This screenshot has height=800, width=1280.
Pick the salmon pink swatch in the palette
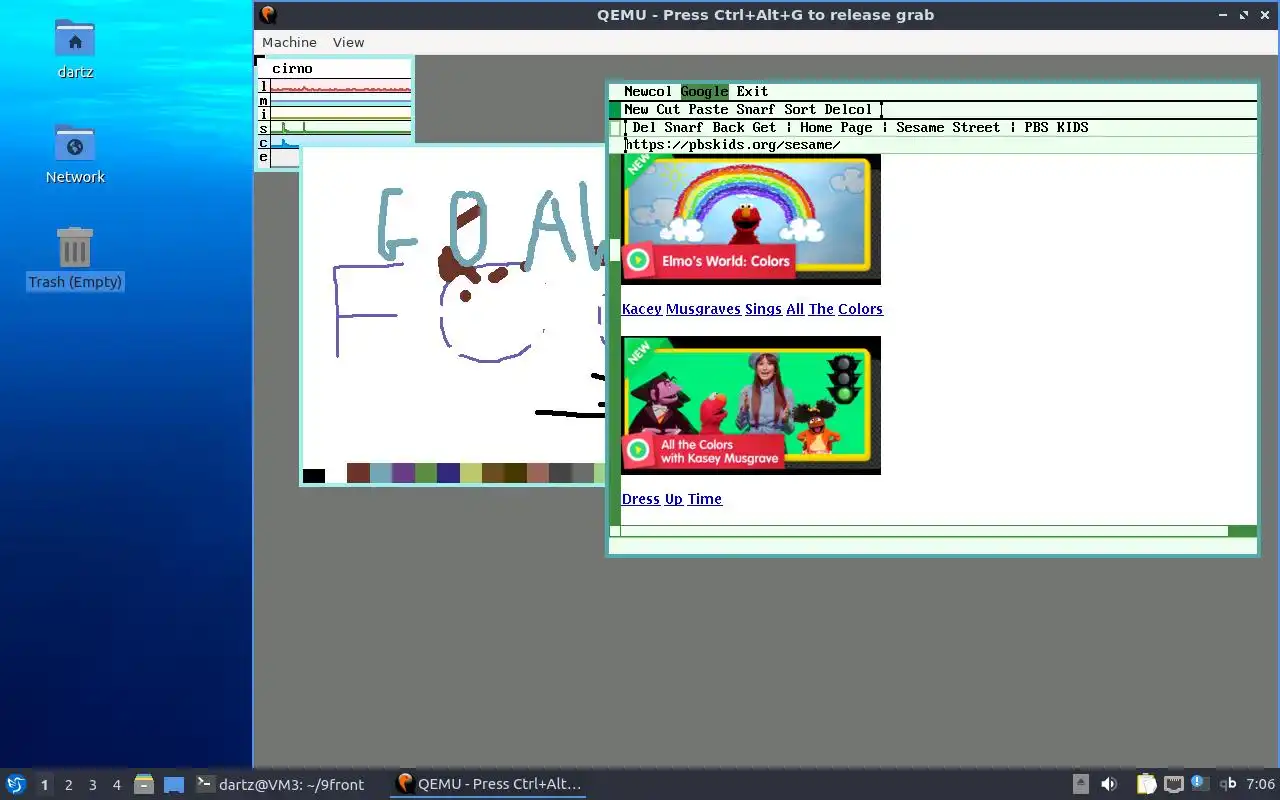(538, 473)
